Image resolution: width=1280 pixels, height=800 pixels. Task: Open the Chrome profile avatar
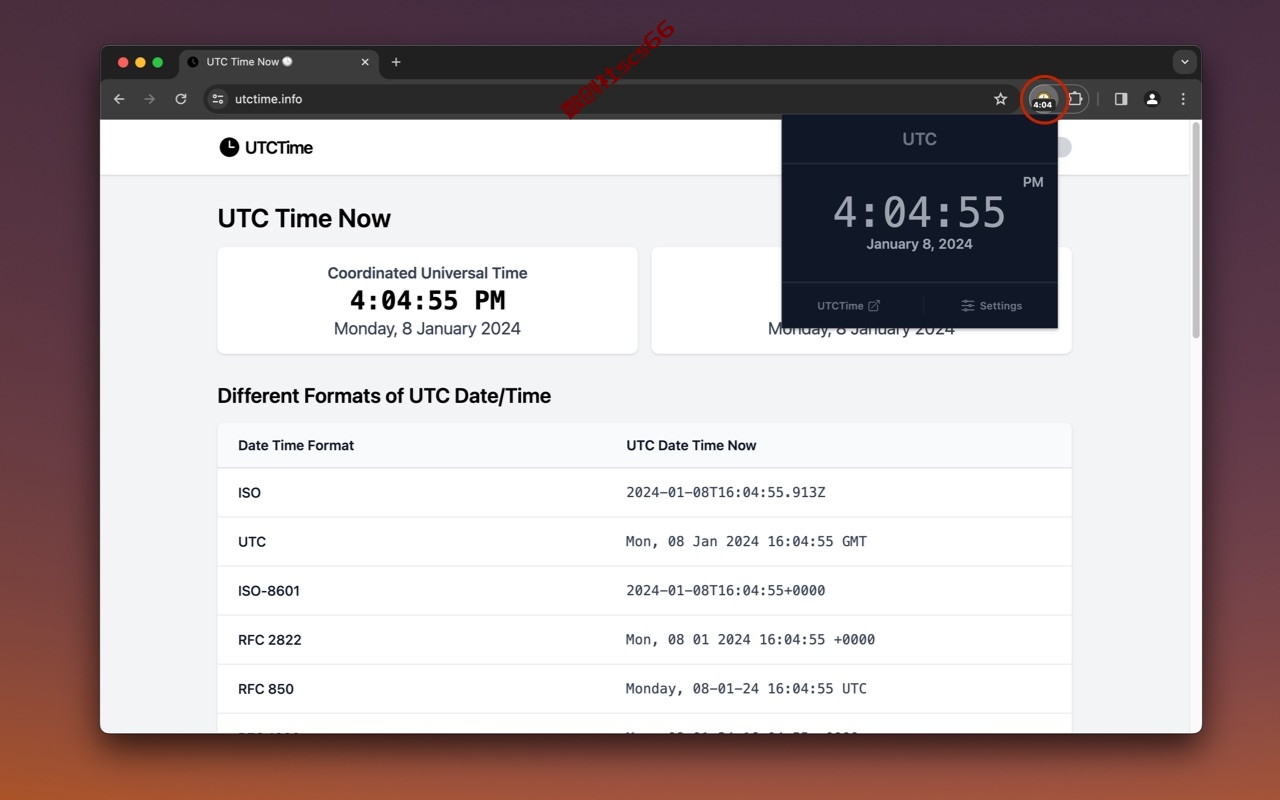click(x=1152, y=99)
